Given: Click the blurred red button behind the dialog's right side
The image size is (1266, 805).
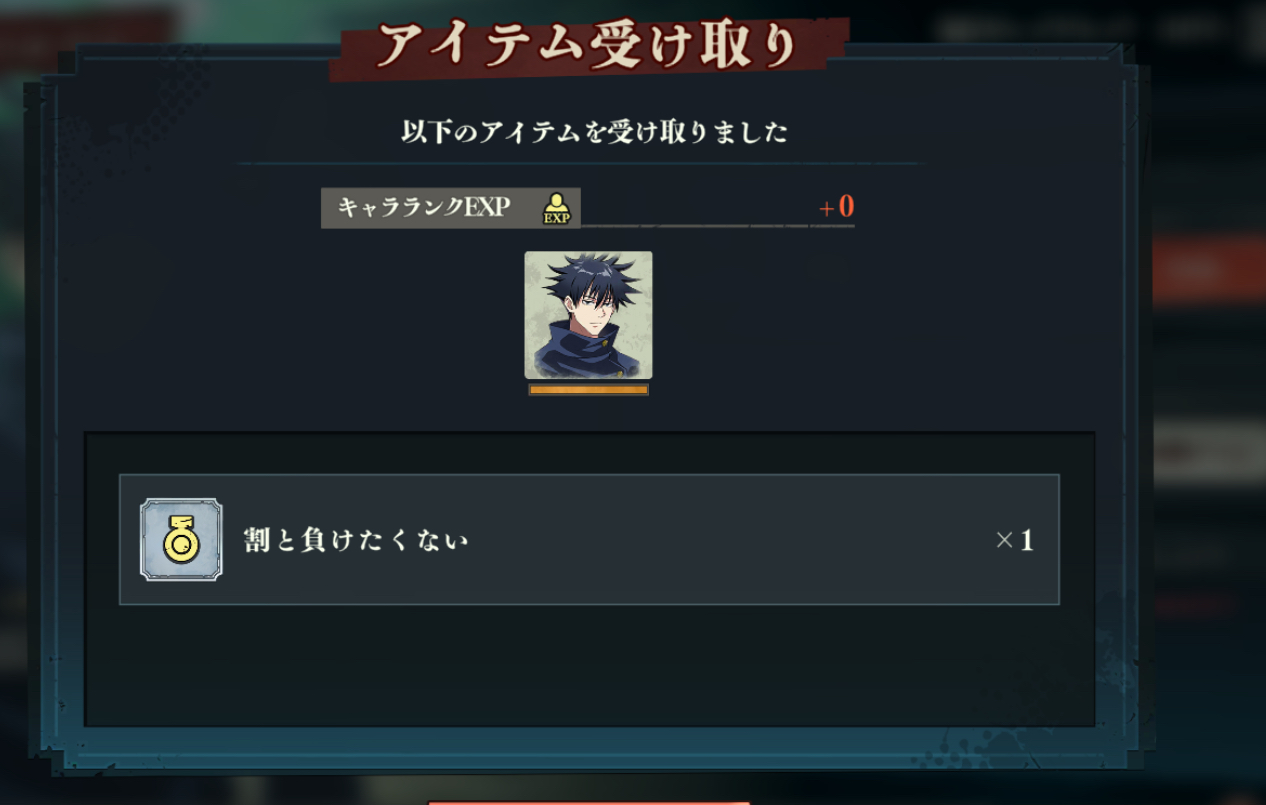Looking at the screenshot, I should point(1208,269).
